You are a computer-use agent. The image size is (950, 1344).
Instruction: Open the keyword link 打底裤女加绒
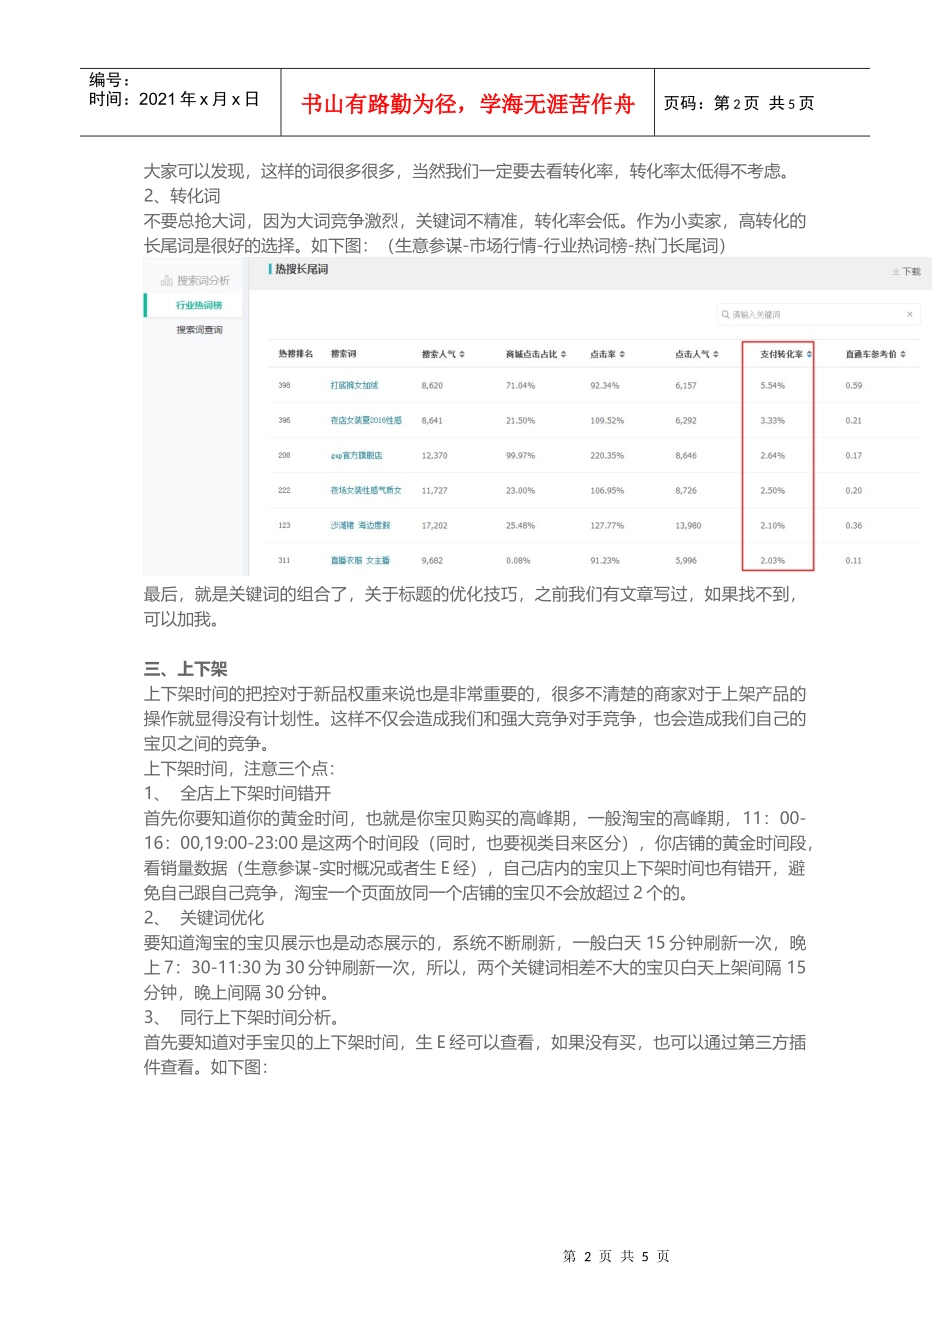point(354,385)
